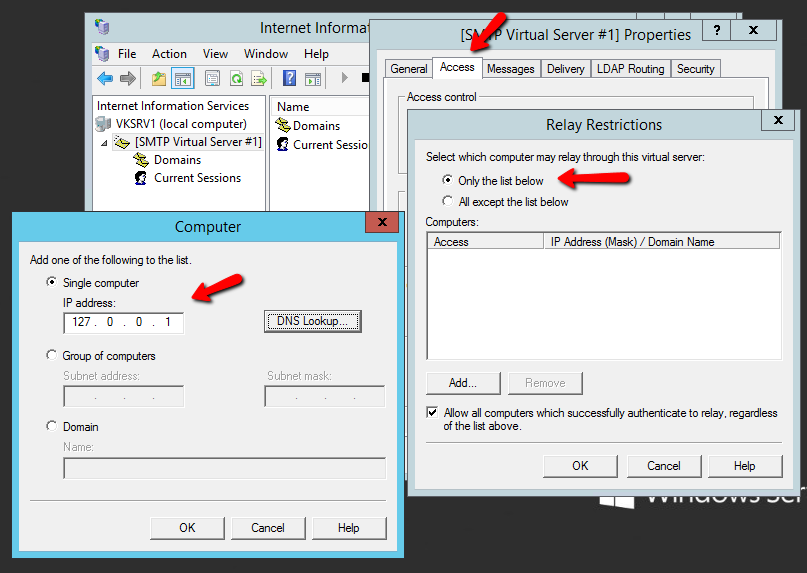Click the green Refresh icon in IIS toolbar

pos(236,79)
